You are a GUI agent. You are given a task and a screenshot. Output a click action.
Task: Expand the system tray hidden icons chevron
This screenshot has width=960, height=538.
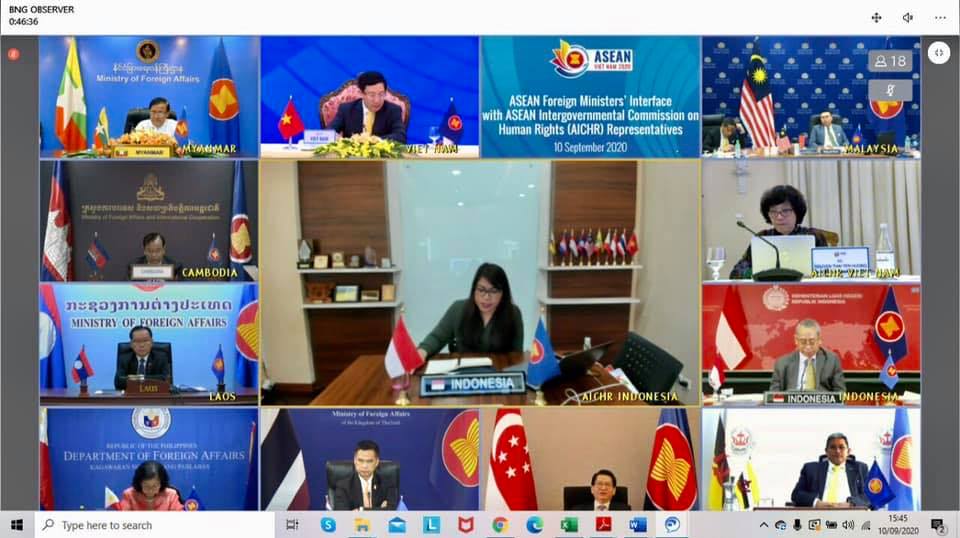coord(763,525)
